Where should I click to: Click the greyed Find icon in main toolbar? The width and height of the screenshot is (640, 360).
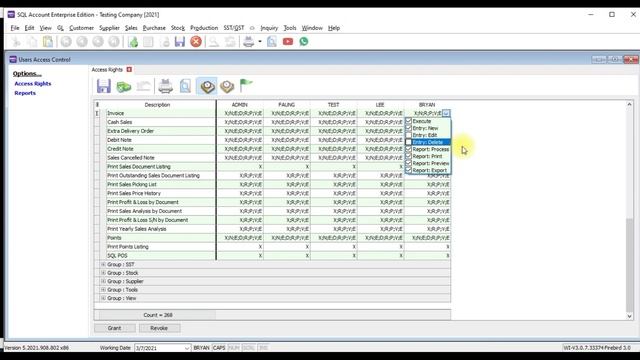click(x=213, y=42)
